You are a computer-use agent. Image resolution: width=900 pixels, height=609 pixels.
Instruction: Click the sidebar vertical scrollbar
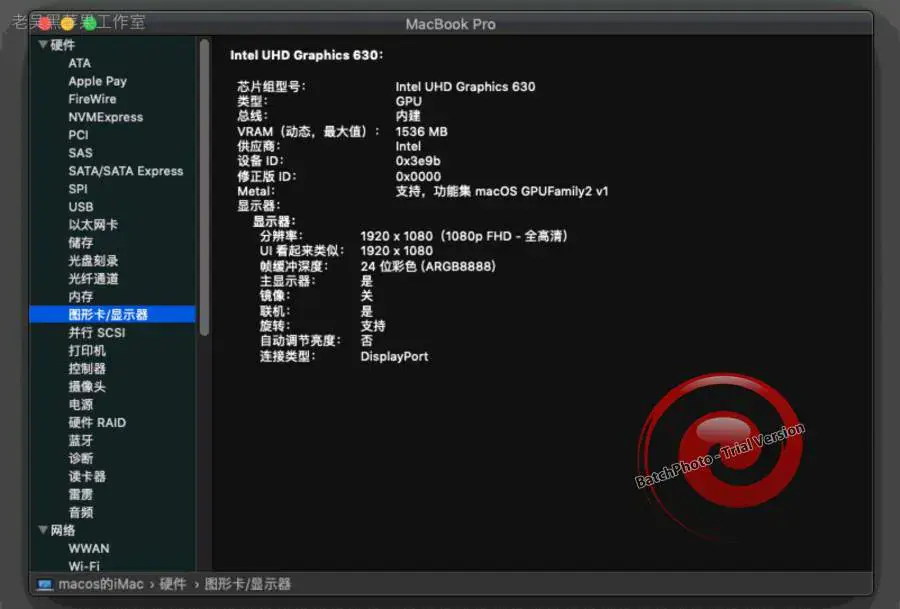(204, 187)
